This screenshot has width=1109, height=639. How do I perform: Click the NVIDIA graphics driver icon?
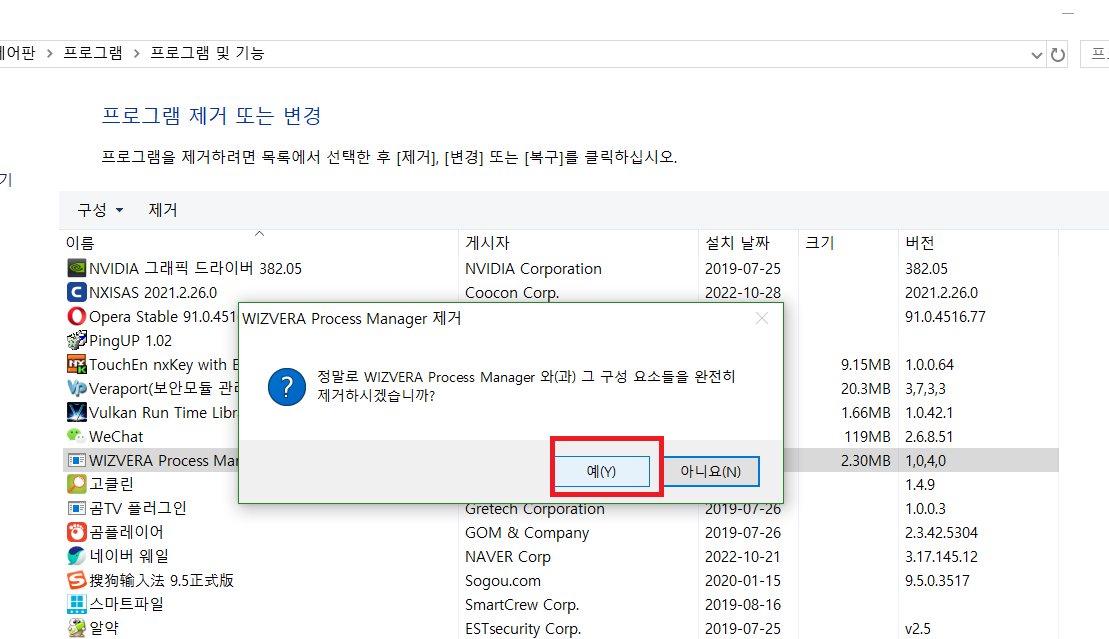76,268
